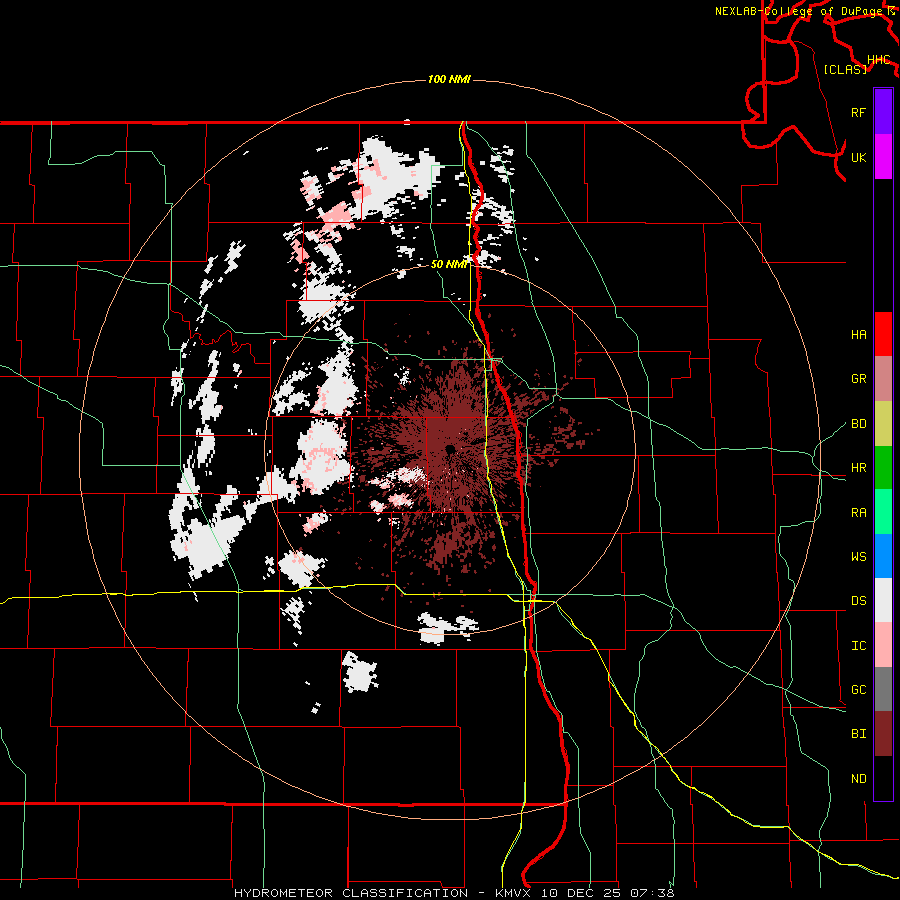900x900 pixels.
Task: Click the UK magenta legend swatch
Action: click(883, 157)
